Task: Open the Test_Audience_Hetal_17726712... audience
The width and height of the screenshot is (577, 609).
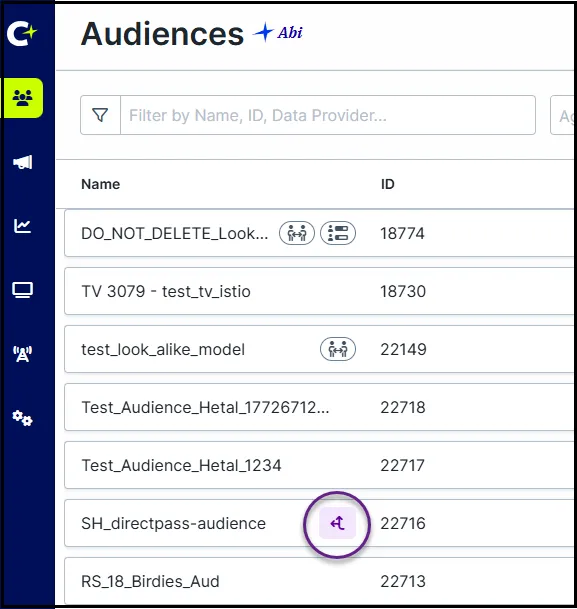Action: [205, 407]
